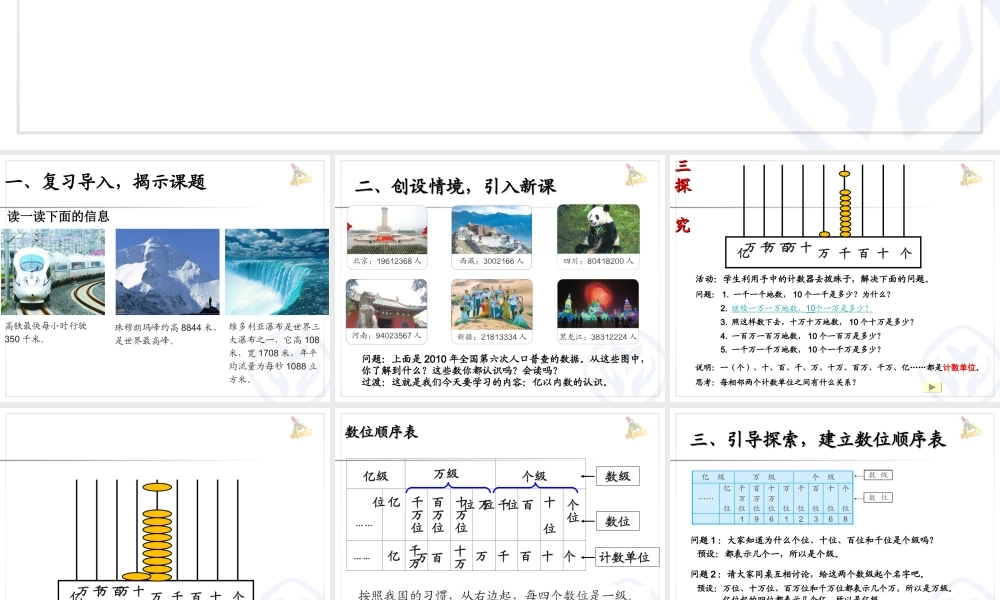Click the yellow next-arrow on the exploration slide
1000x600 pixels.
pos(933,388)
